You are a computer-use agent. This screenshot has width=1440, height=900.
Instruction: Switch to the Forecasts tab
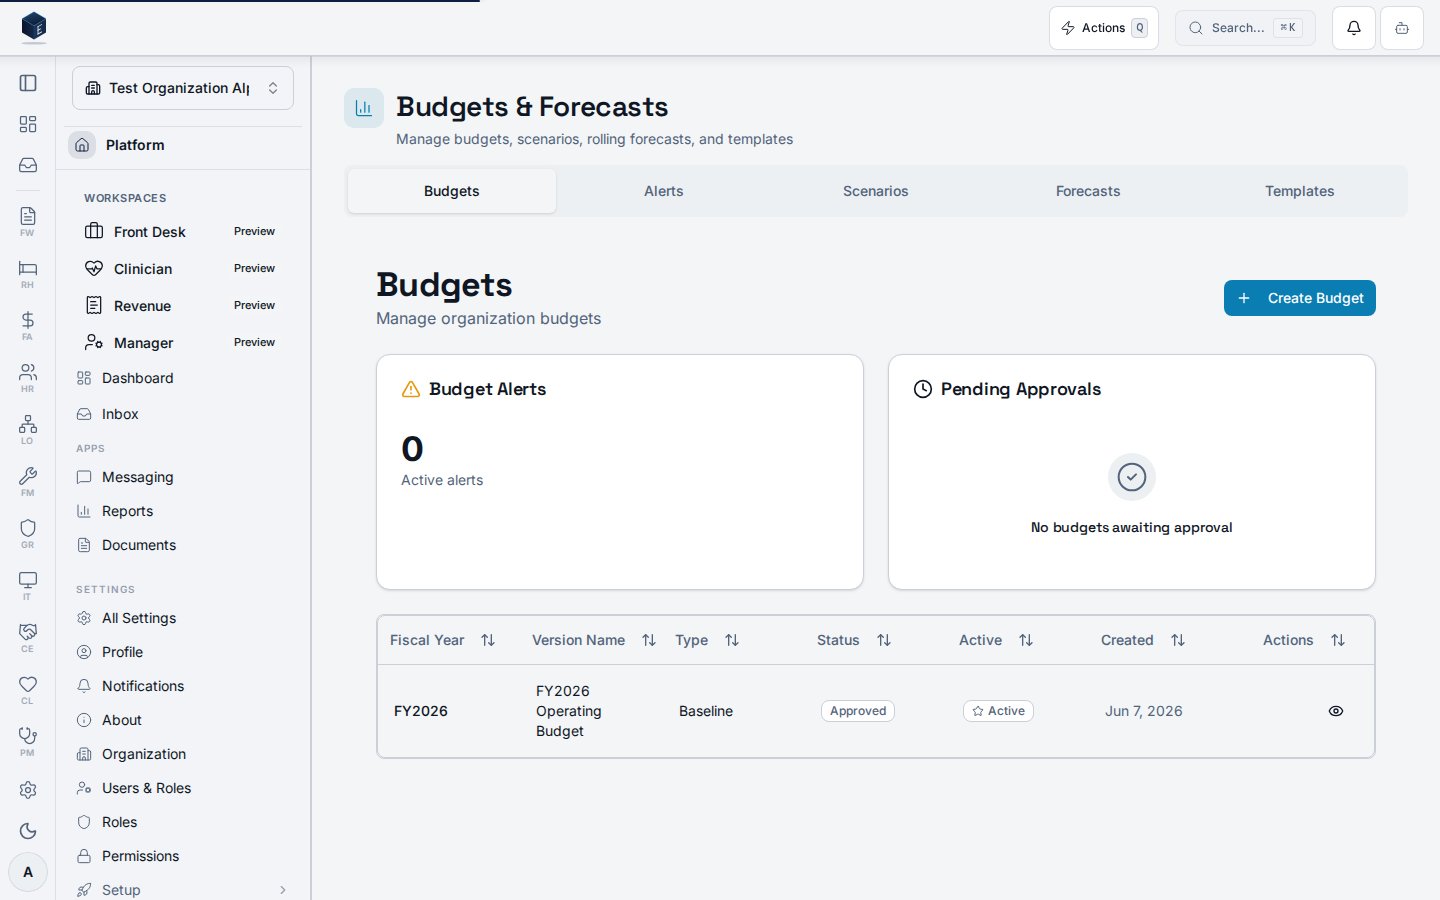pos(1088,191)
